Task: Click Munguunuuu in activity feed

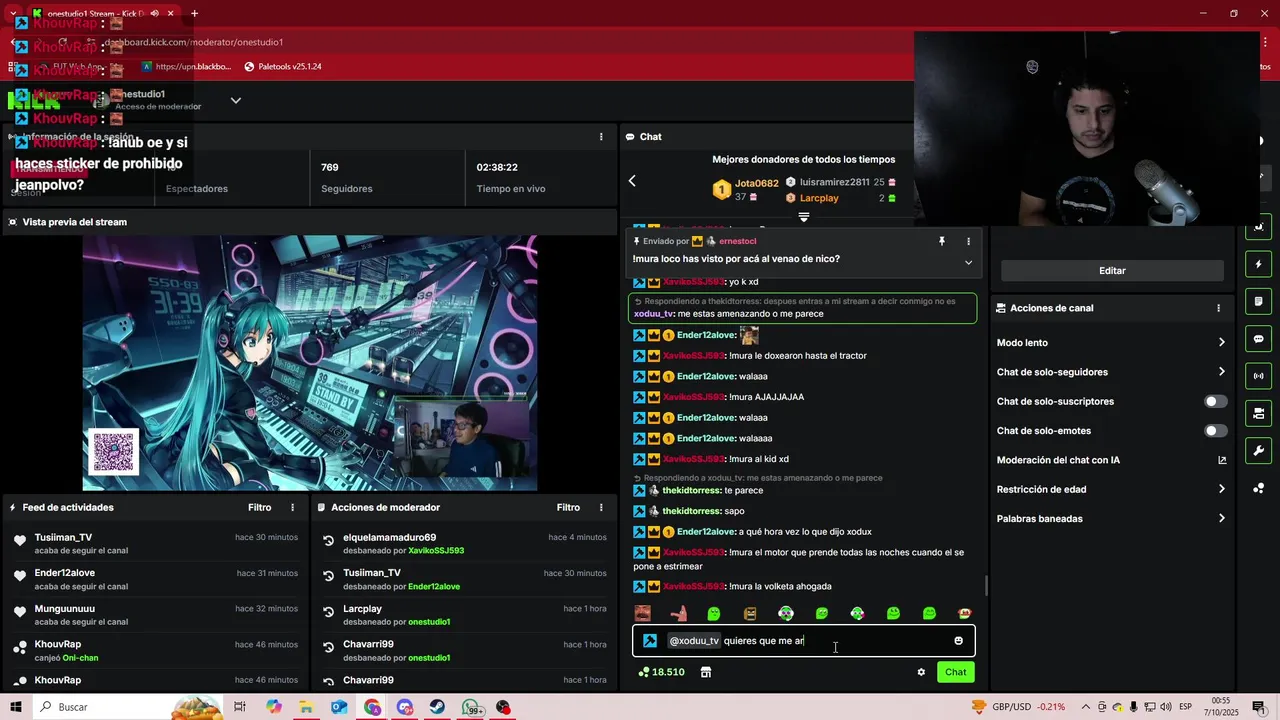Action: 65,609
